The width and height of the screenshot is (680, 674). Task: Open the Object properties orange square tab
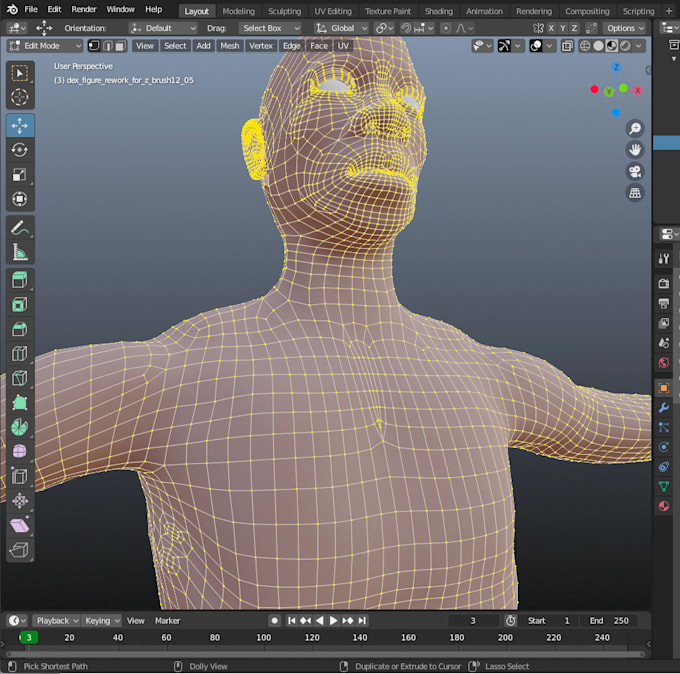[664, 388]
